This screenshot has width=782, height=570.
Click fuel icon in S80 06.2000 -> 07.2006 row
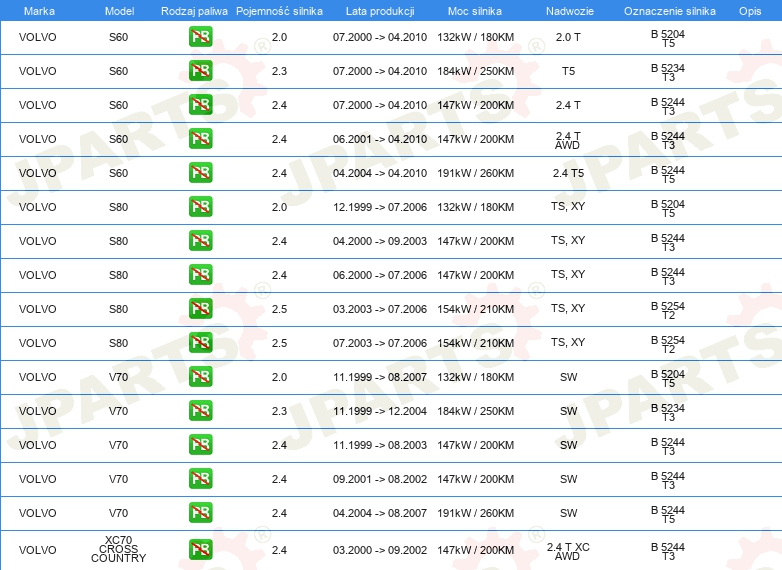[x=200, y=274]
